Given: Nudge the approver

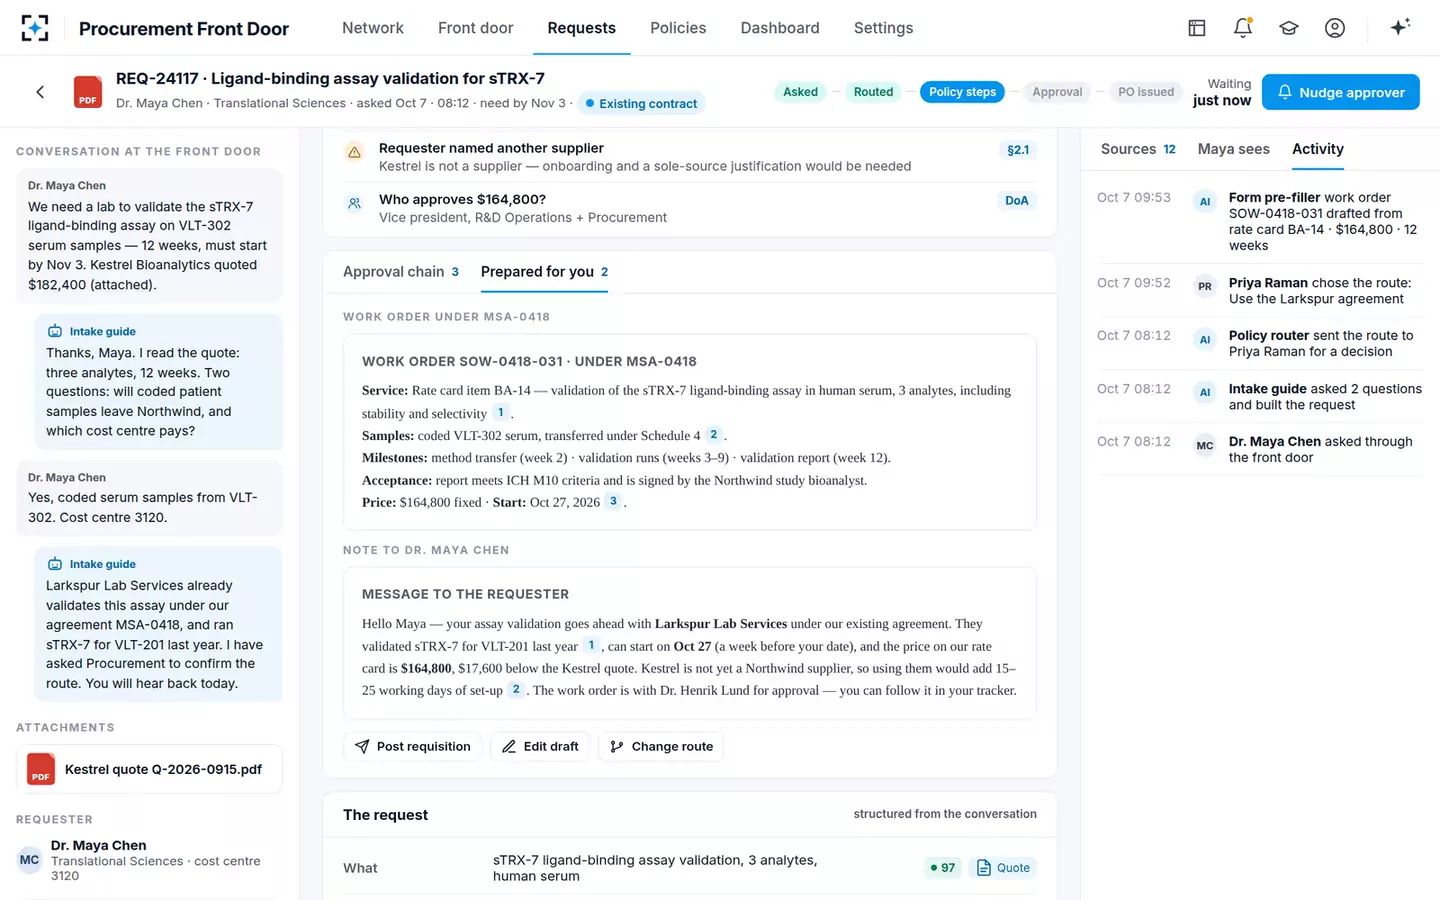Looking at the screenshot, I should point(1341,92).
